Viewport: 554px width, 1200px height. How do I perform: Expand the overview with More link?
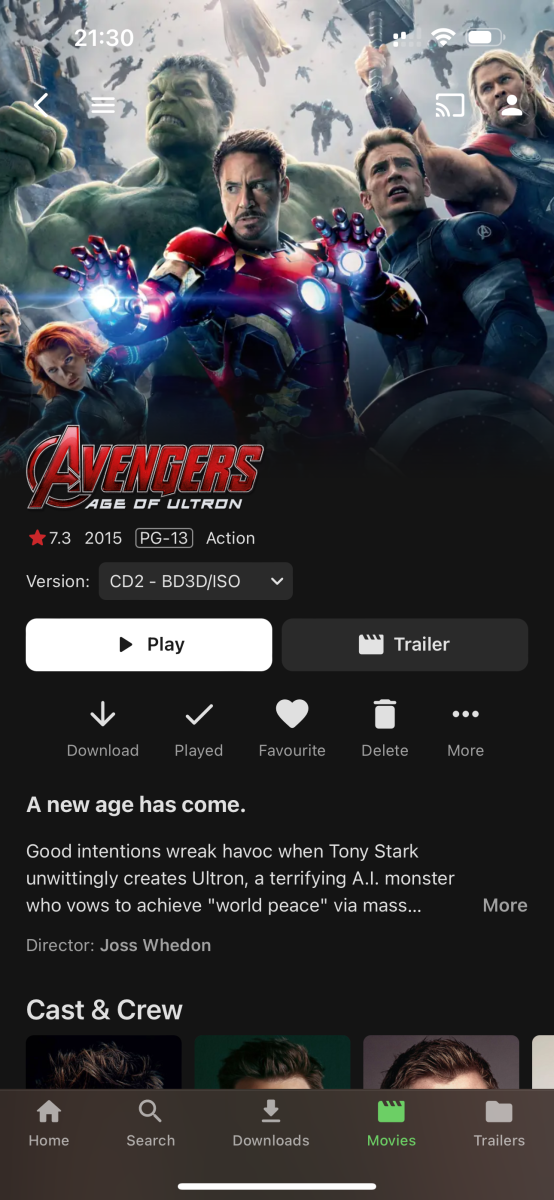click(505, 905)
